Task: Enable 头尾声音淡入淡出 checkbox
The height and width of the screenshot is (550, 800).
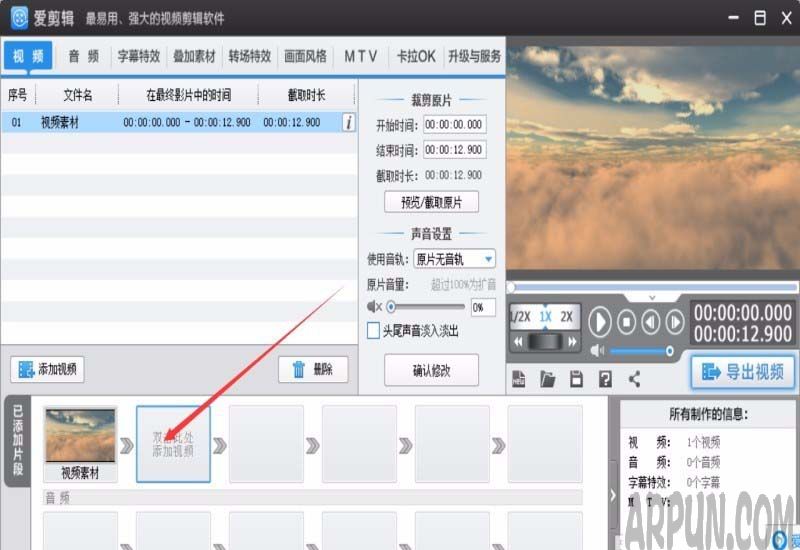Action: (x=373, y=331)
